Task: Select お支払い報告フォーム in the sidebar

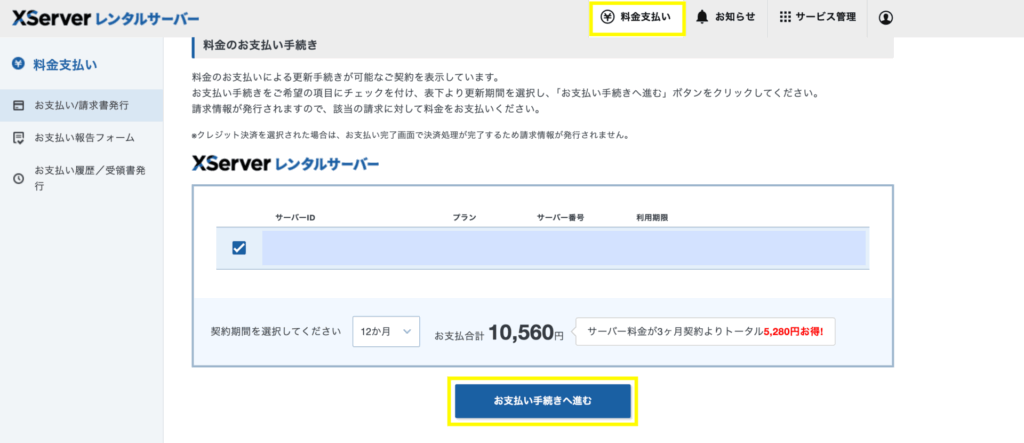Action: click(84, 137)
